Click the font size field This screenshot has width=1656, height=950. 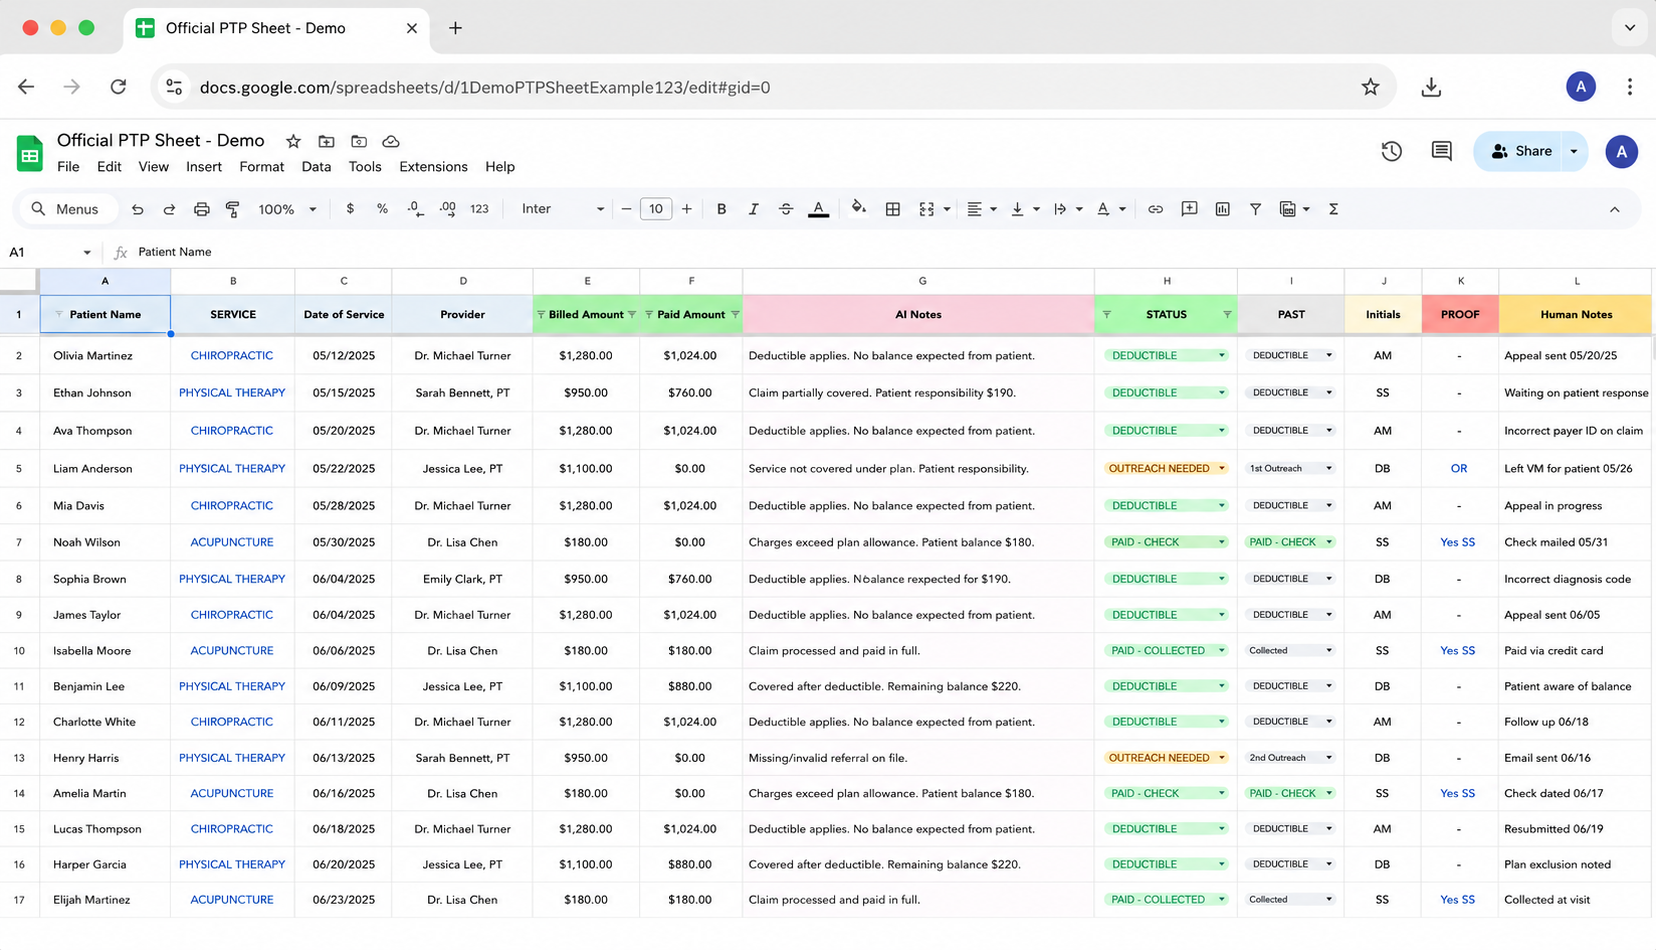[x=656, y=209]
